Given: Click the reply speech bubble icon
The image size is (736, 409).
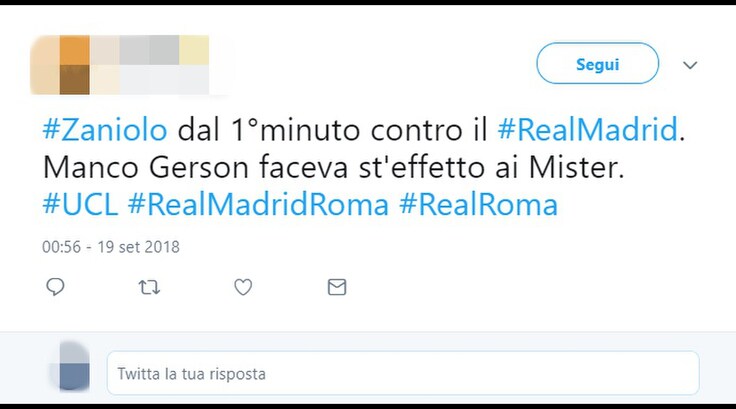Looking at the screenshot, I should (x=55, y=286).
